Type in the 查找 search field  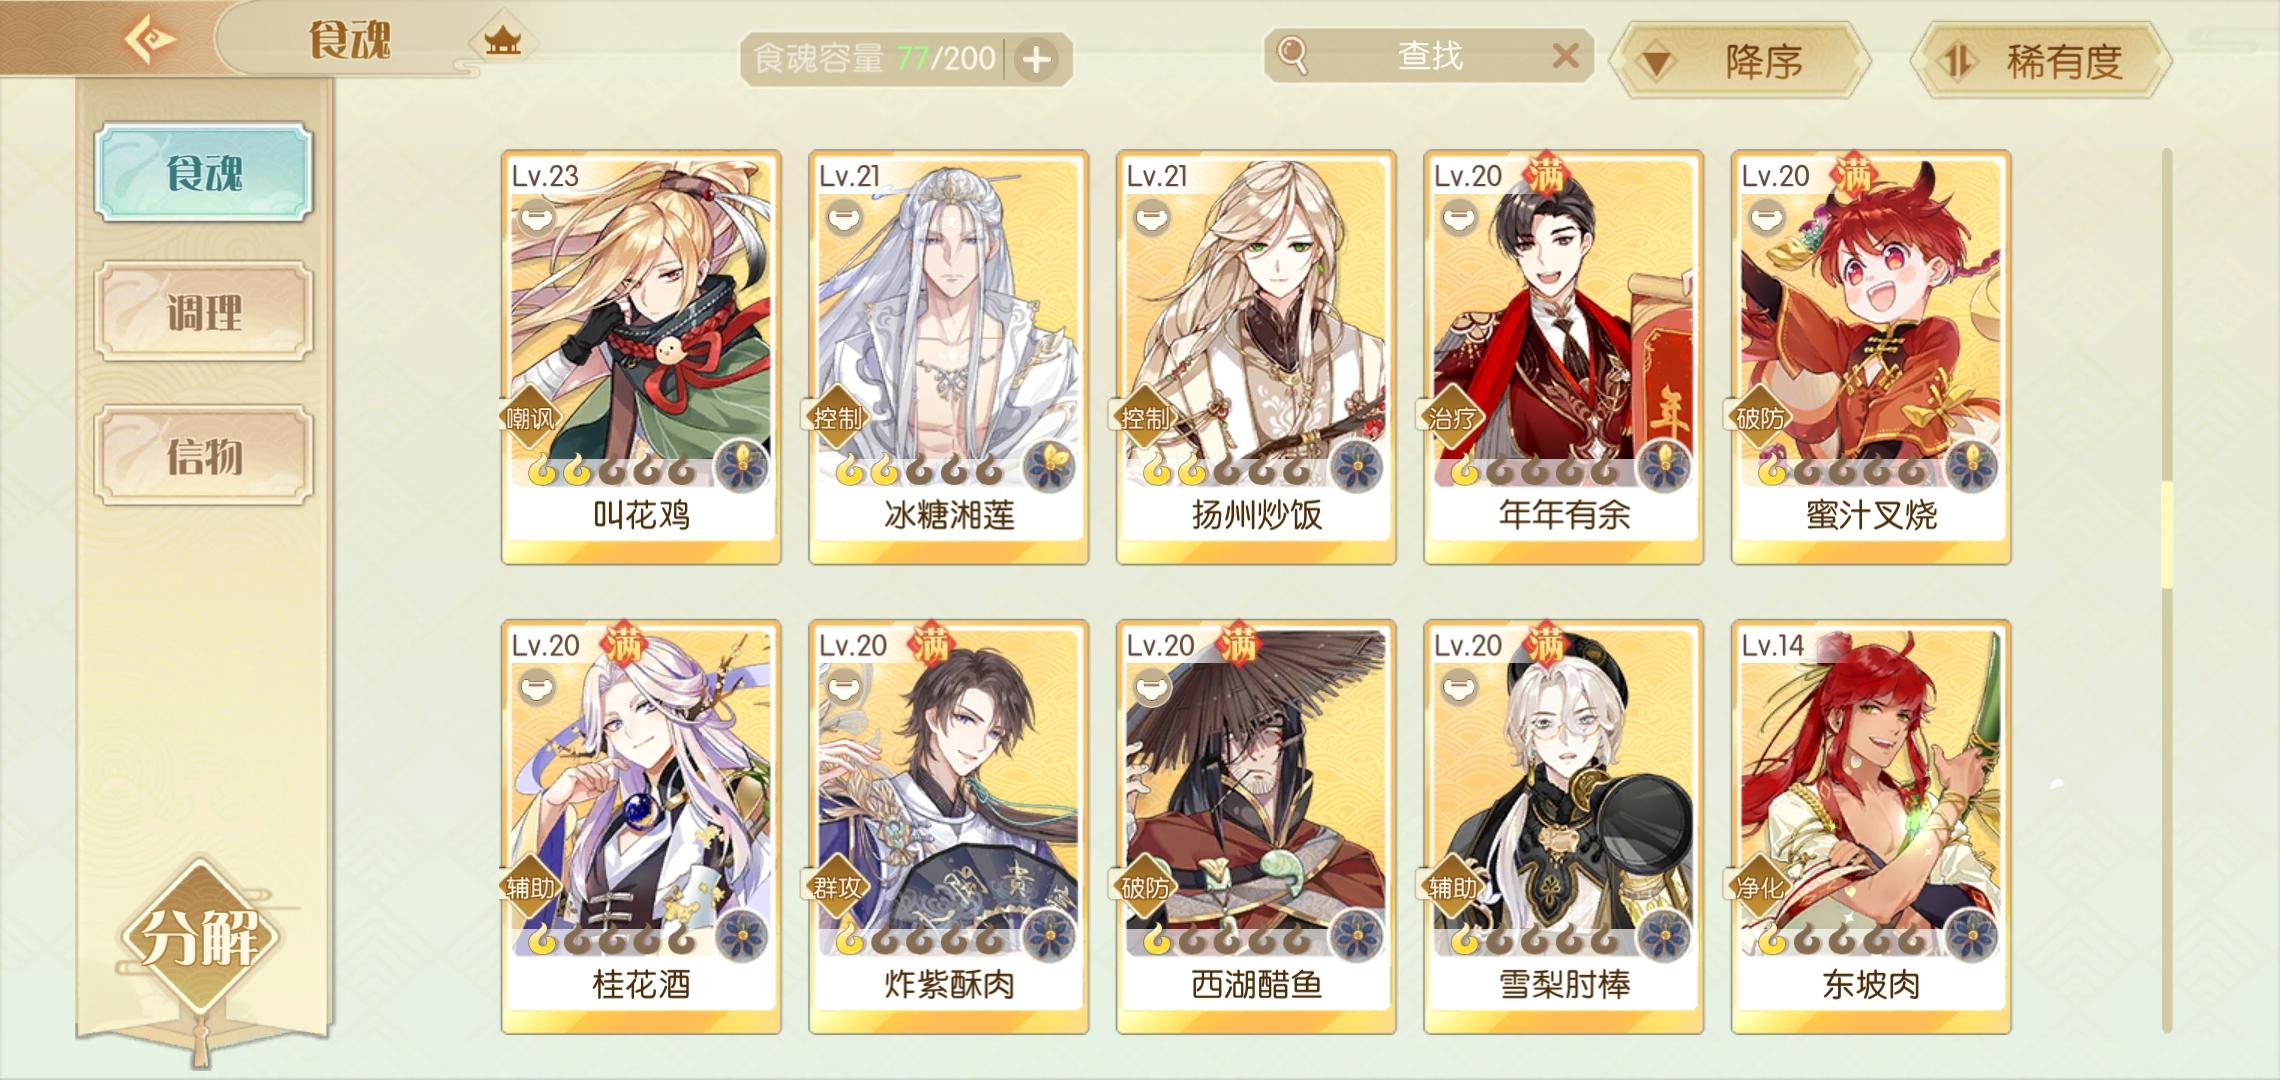pyautogui.click(x=1429, y=56)
